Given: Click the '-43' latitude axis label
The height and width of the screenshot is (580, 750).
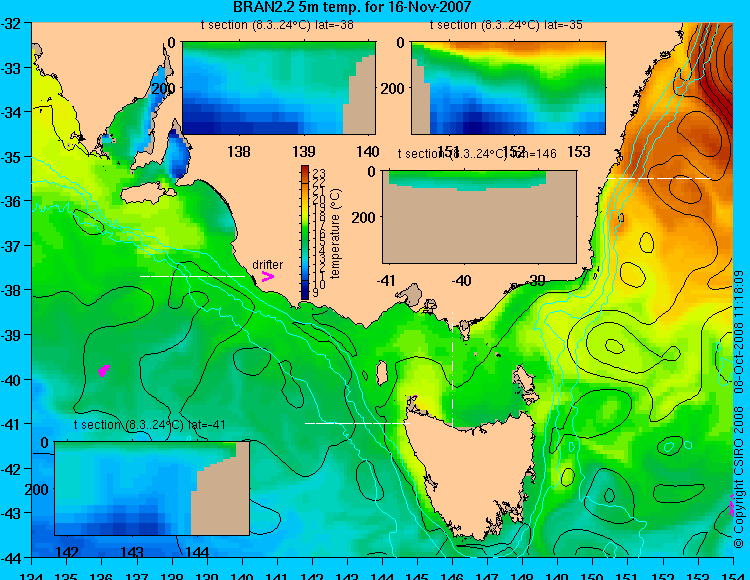Looking at the screenshot, I should [x=11, y=513].
